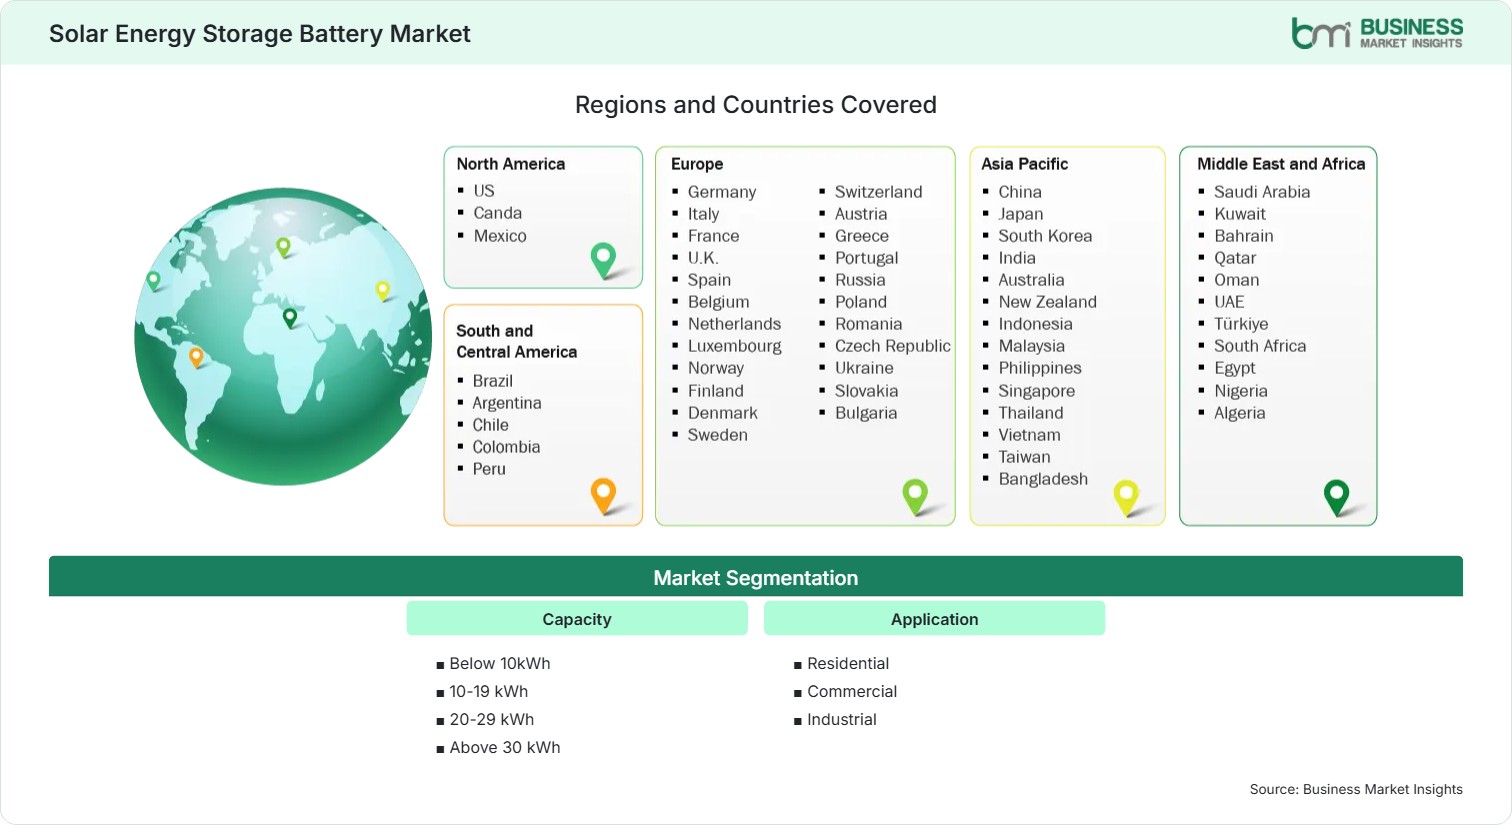Click the Middle East and Africa heading
The image size is (1512, 825).
coord(1281,164)
